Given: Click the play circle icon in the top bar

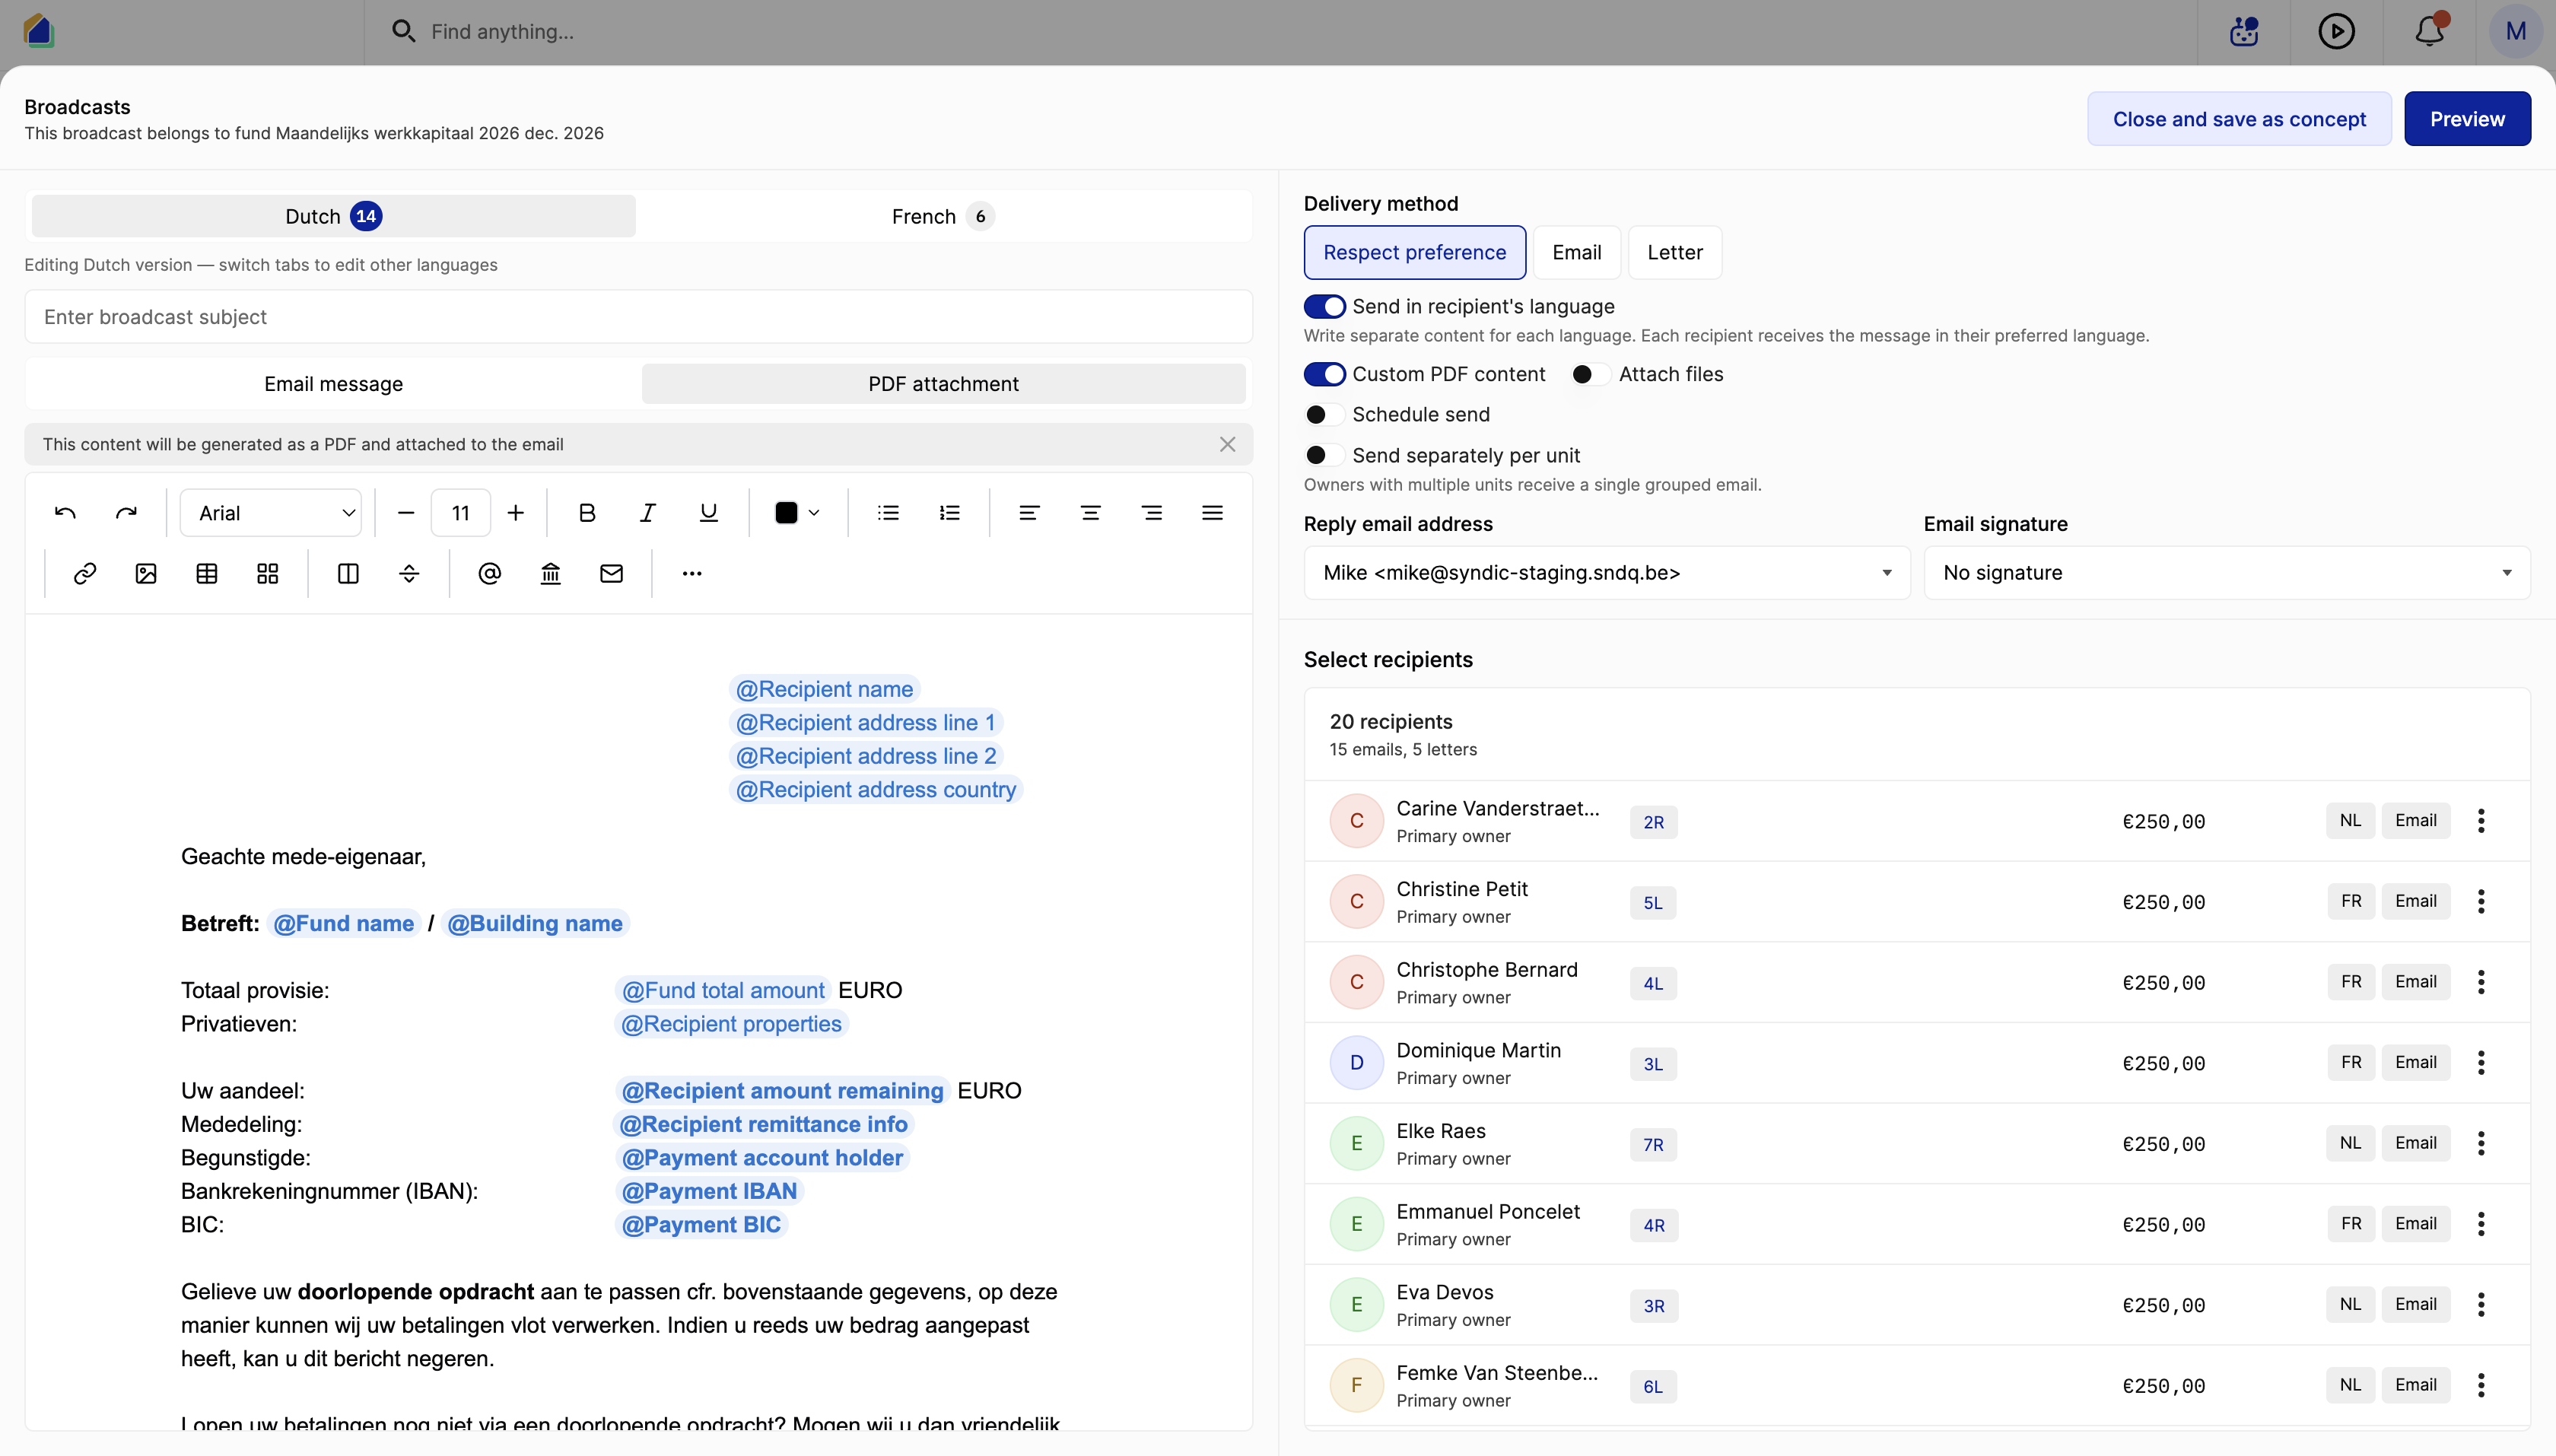Looking at the screenshot, I should click(2336, 31).
